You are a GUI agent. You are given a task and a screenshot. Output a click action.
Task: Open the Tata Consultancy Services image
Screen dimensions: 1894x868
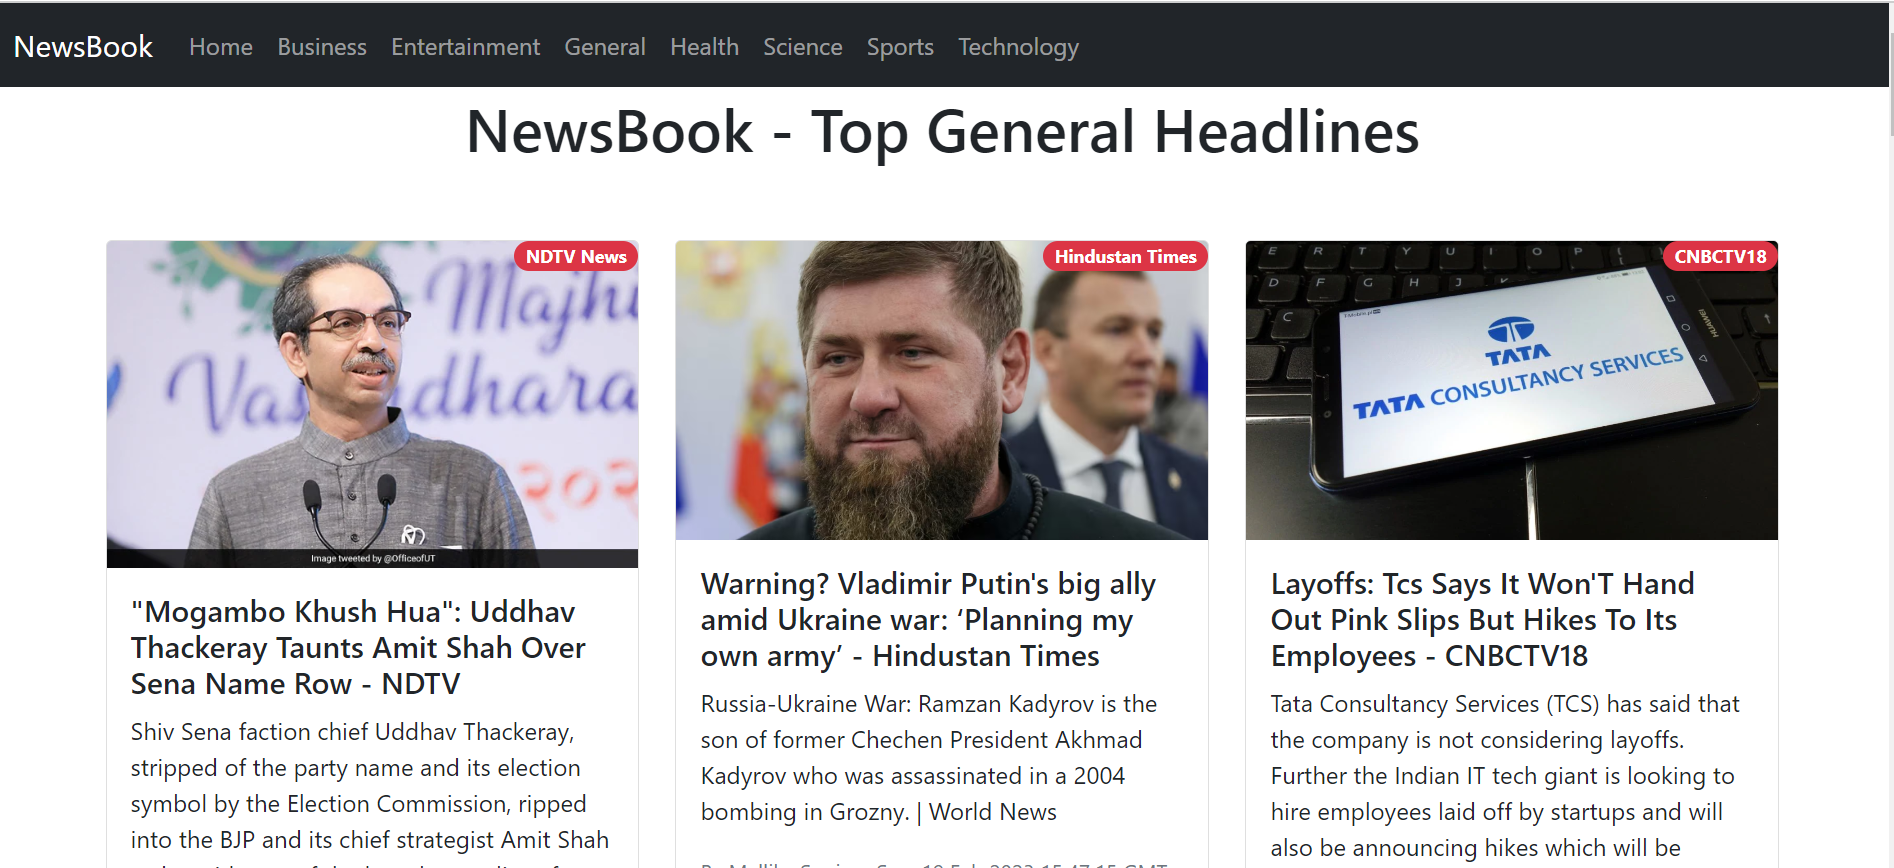[1512, 390]
